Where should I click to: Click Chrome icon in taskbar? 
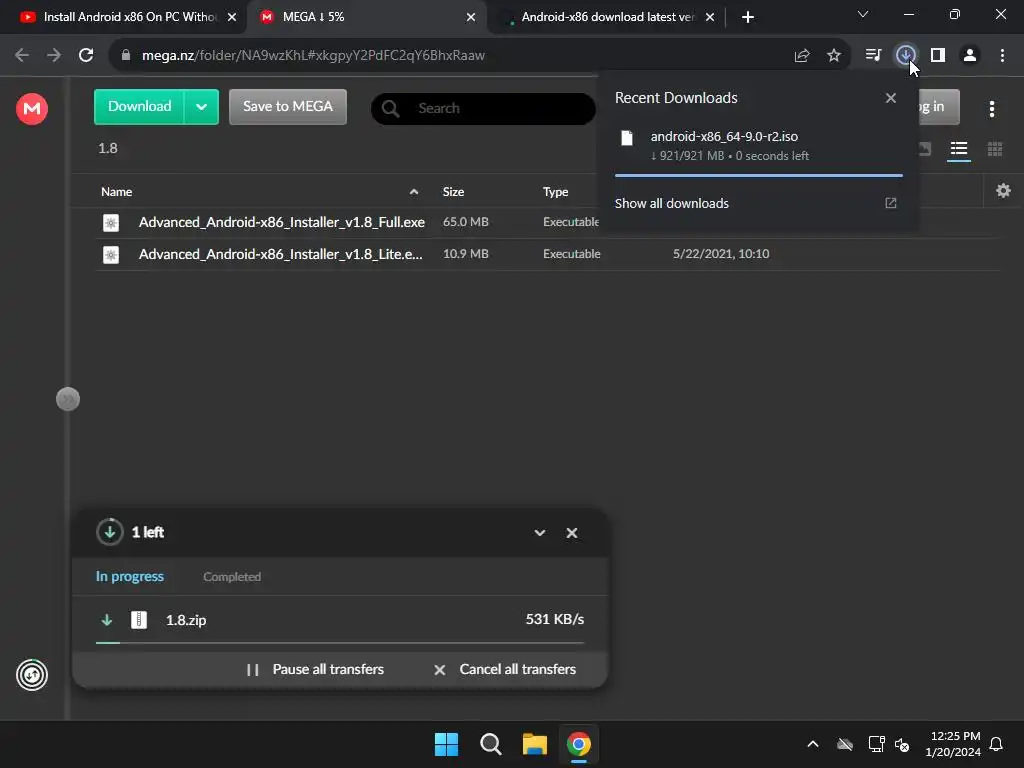(x=579, y=744)
